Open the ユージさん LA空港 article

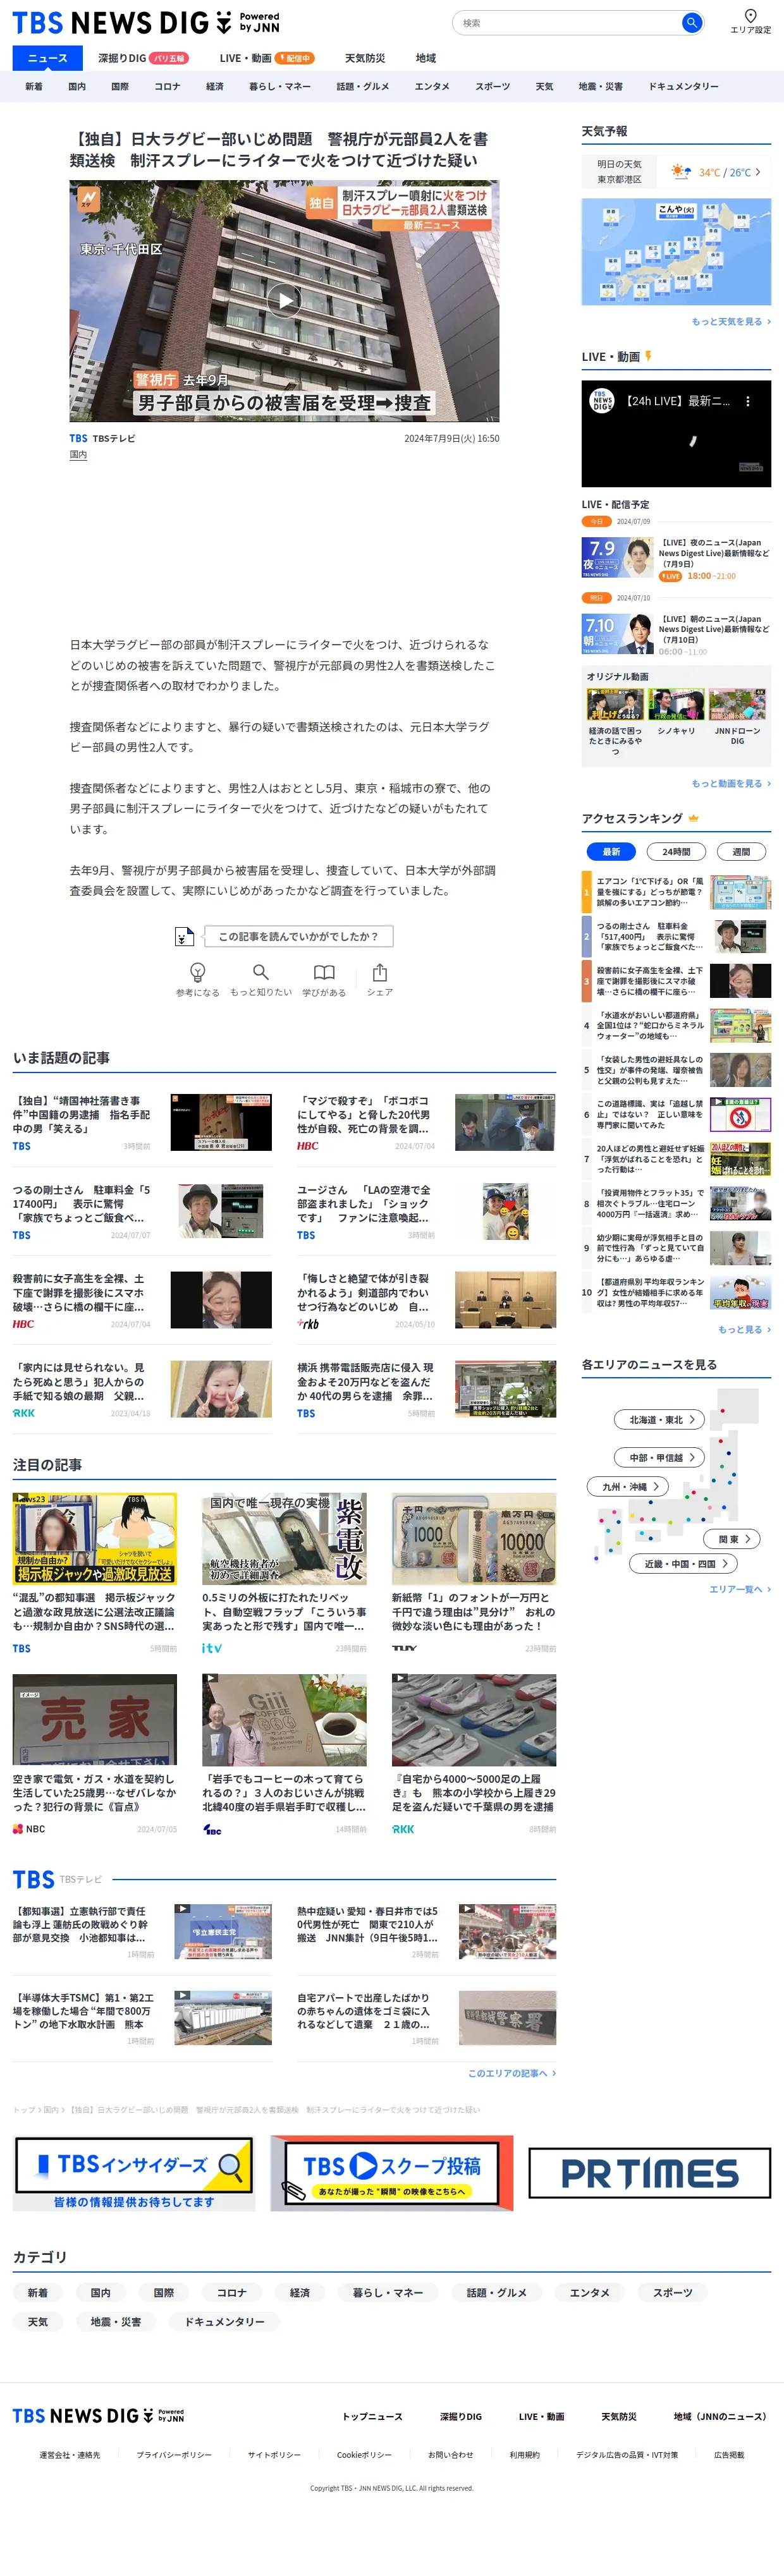427,1210
